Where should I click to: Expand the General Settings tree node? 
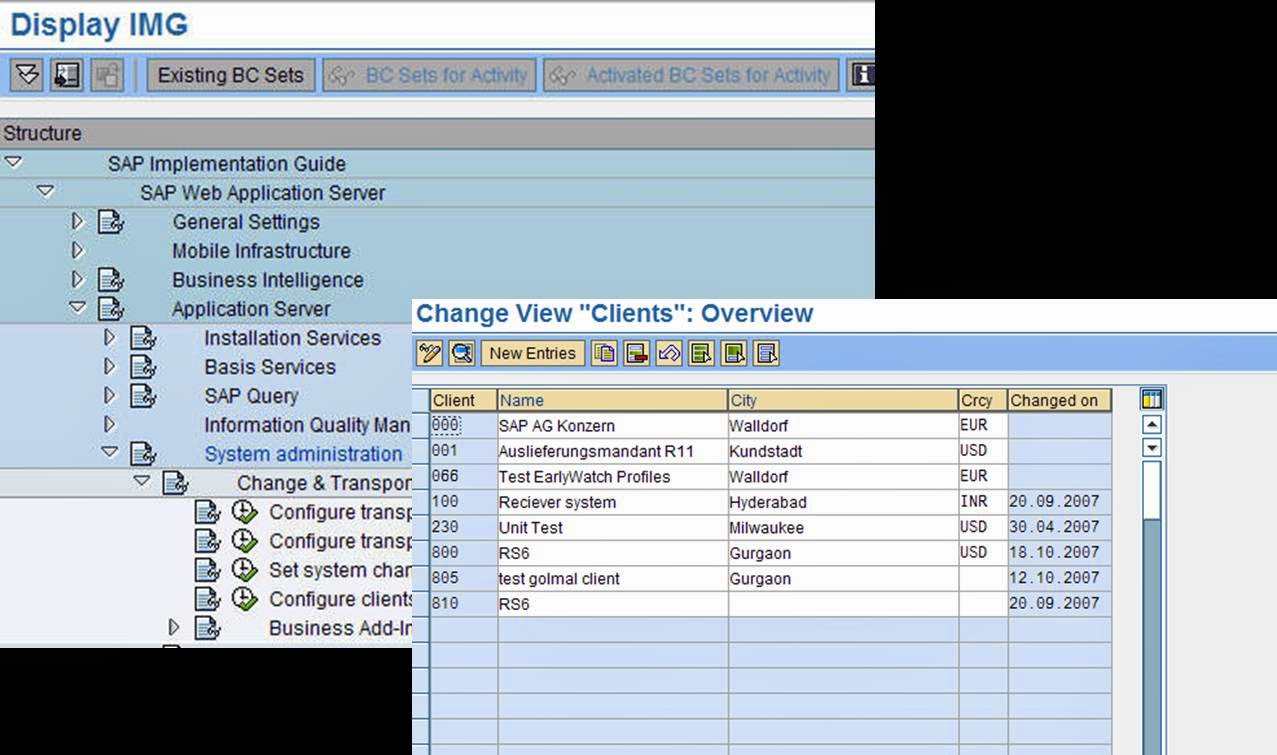pos(77,222)
